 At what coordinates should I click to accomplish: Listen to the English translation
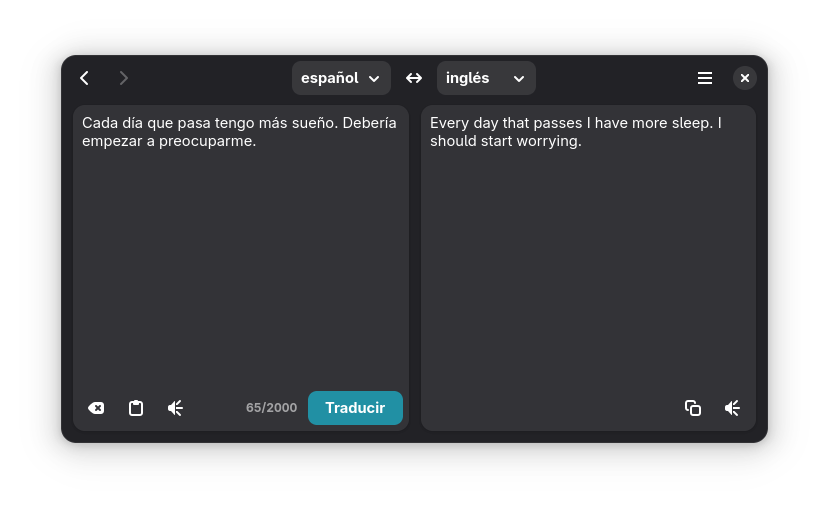(732, 408)
